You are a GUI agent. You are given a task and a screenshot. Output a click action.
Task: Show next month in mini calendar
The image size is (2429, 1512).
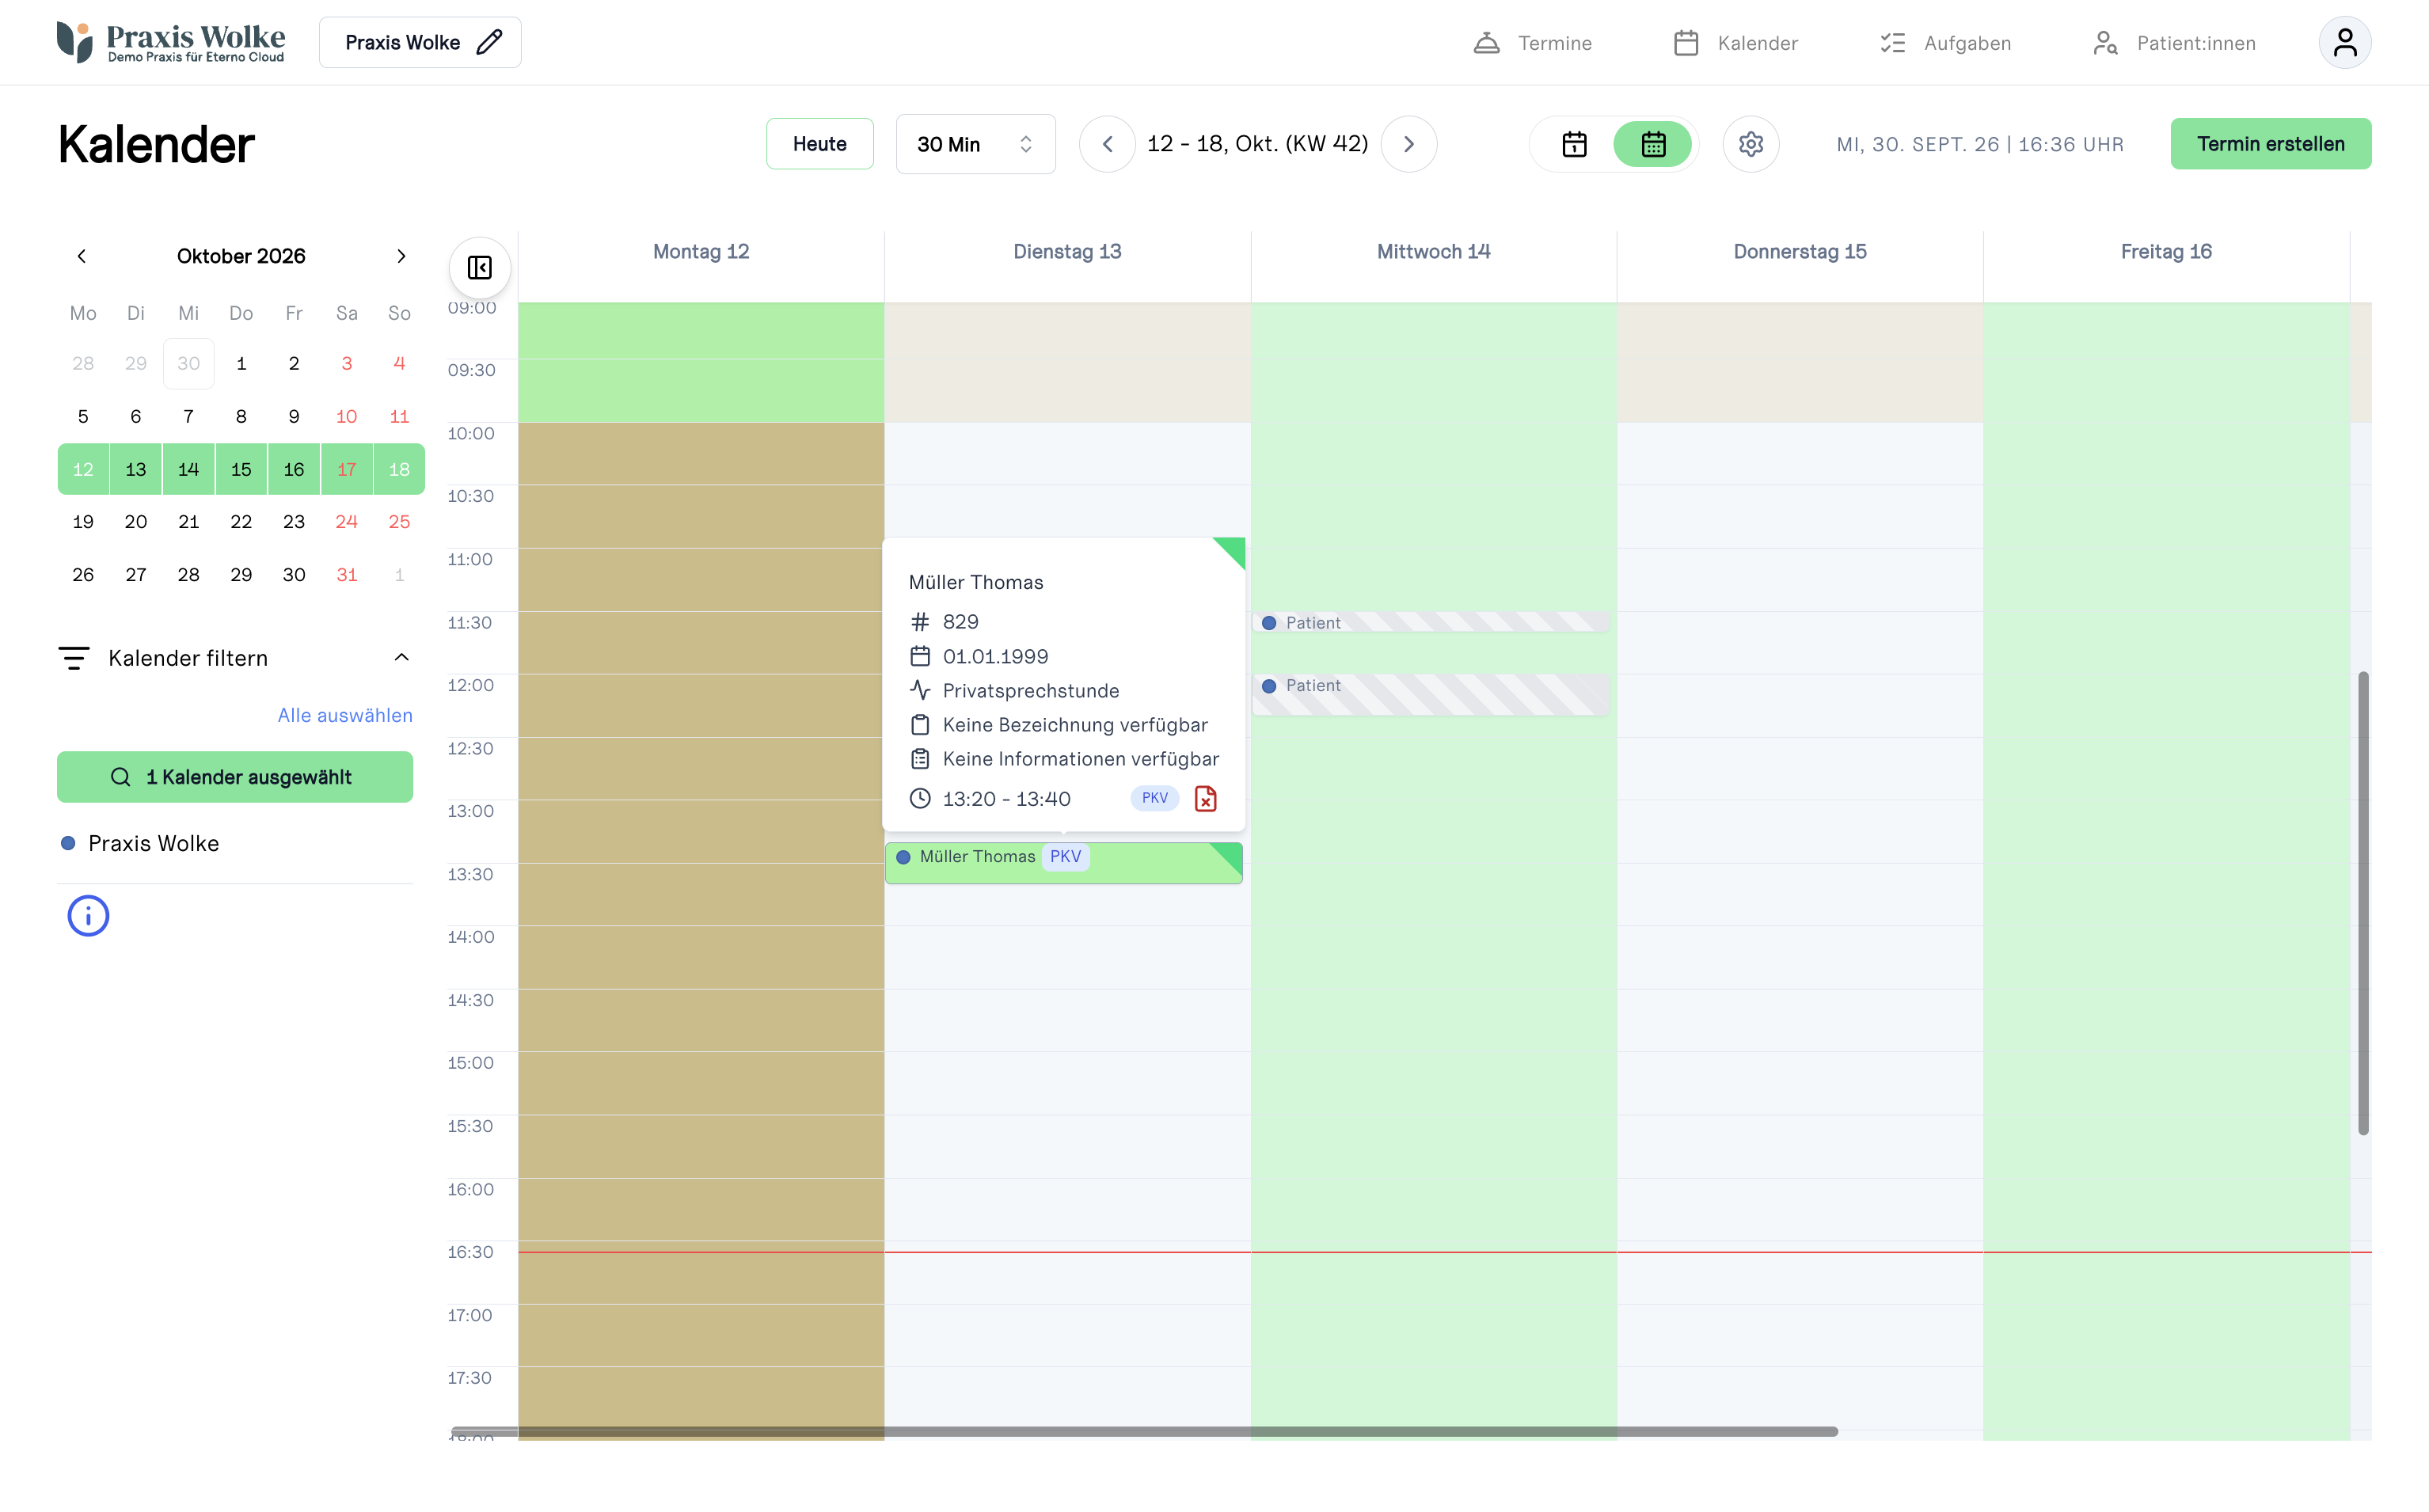[401, 256]
